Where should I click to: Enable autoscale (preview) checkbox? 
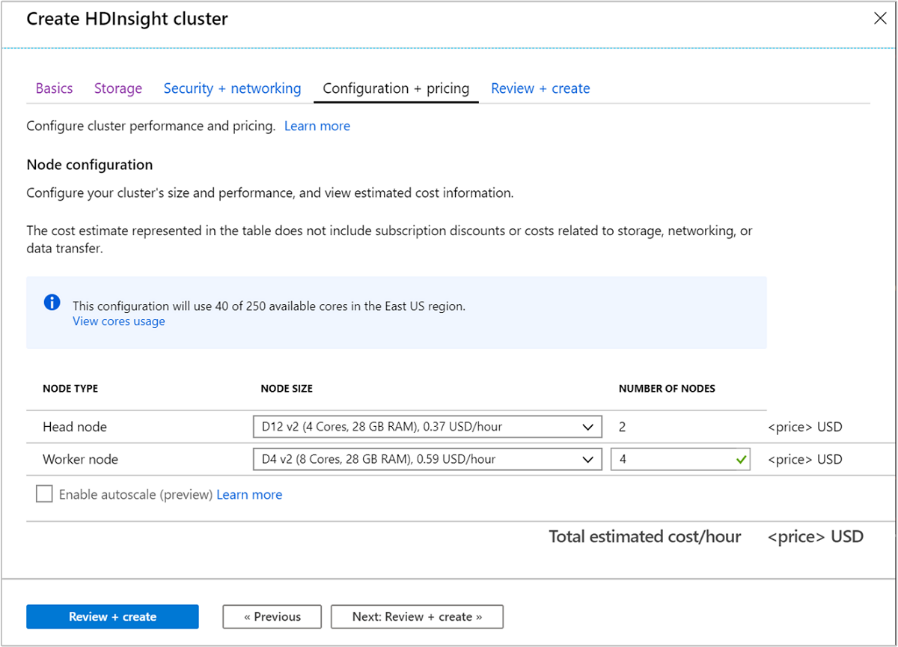coord(44,494)
